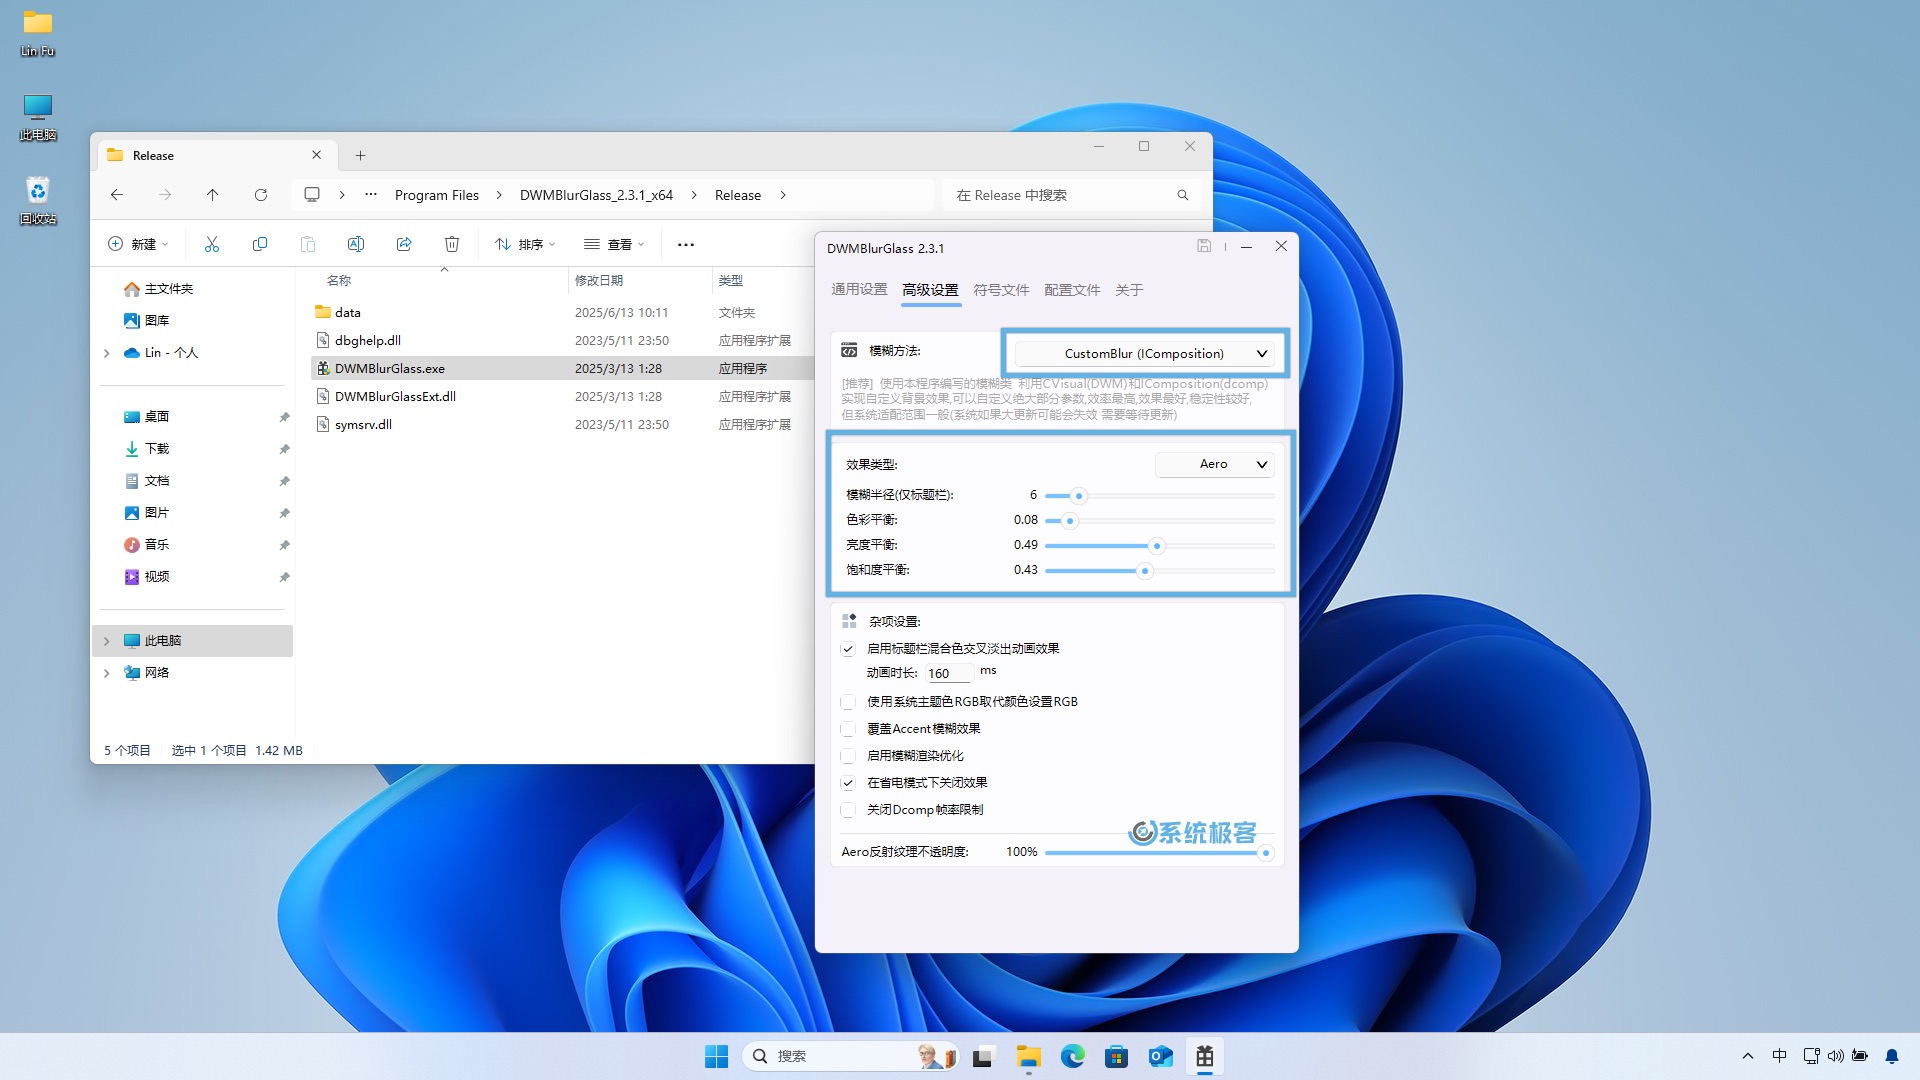1920x1080 pixels.
Task: Expand the 新建 new item dropdown
Action: 139,244
